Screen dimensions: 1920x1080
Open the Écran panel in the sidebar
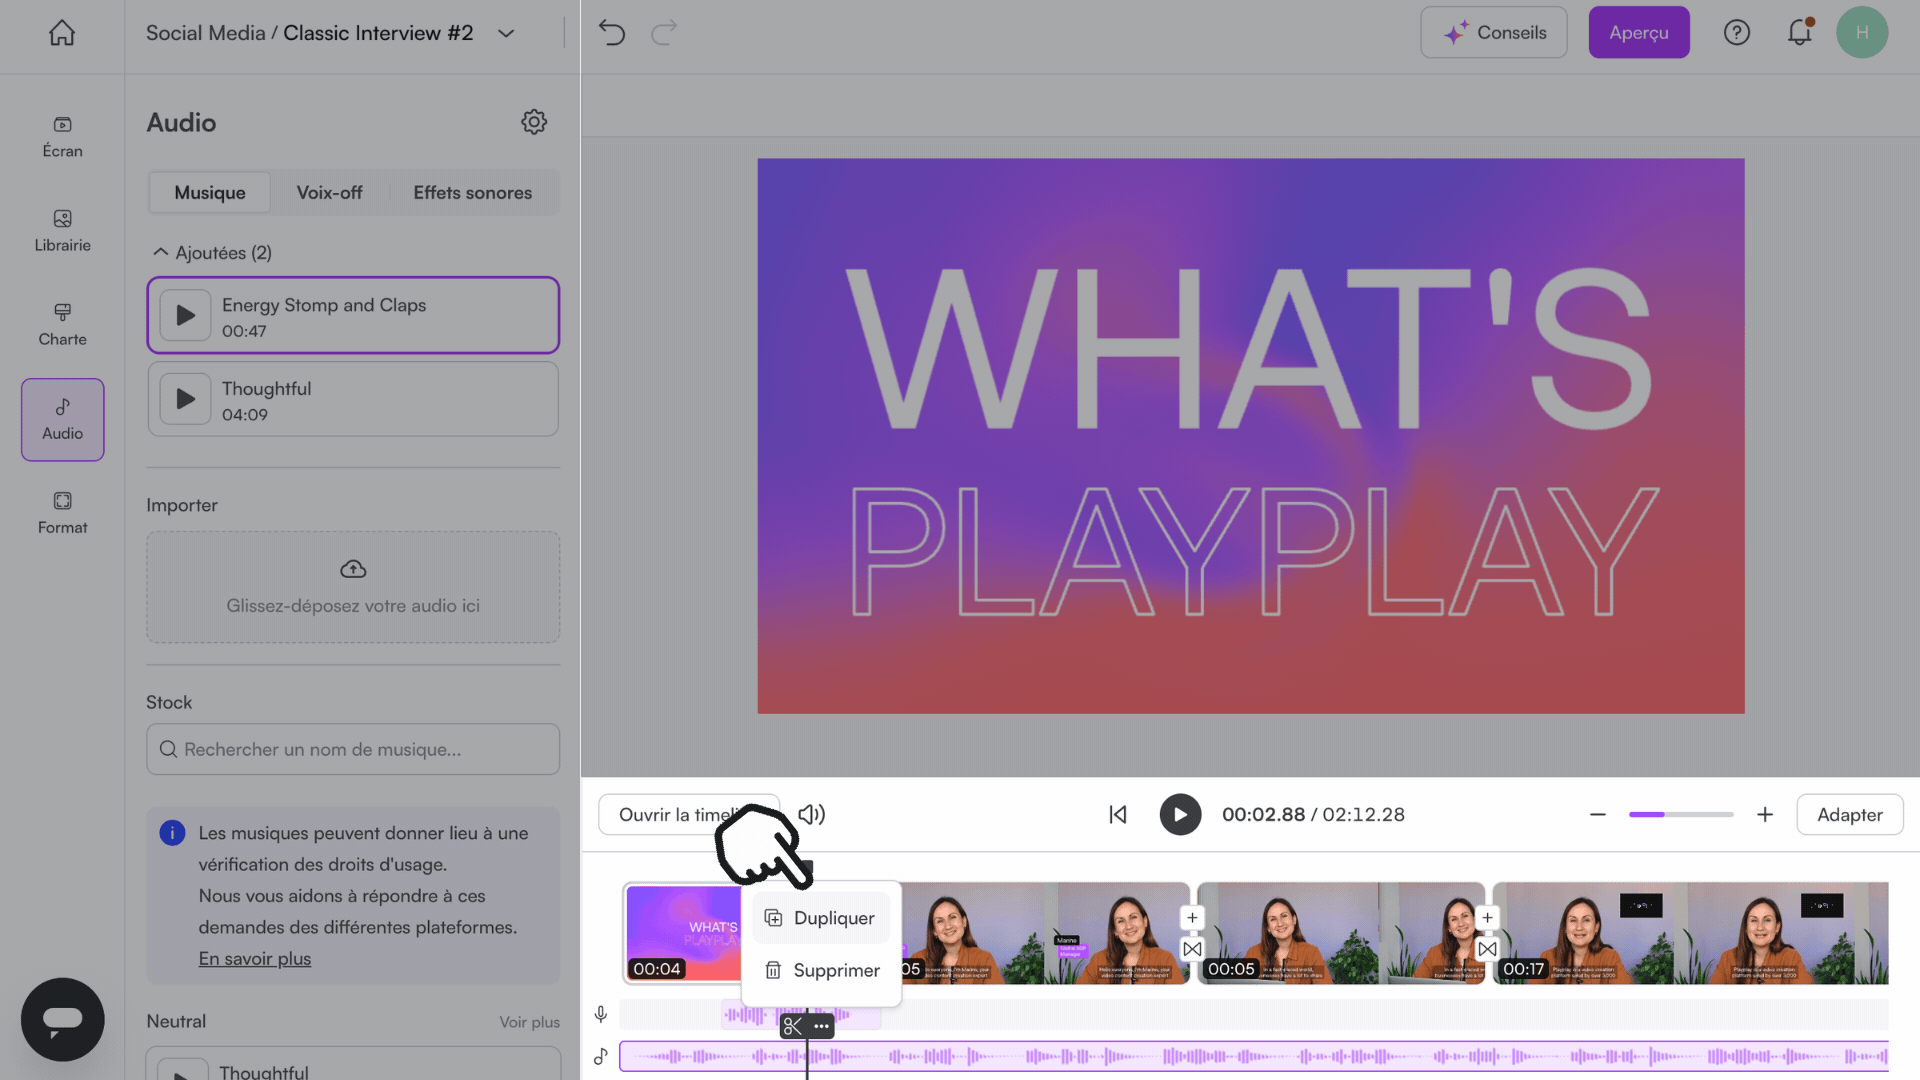(x=62, y=137)
